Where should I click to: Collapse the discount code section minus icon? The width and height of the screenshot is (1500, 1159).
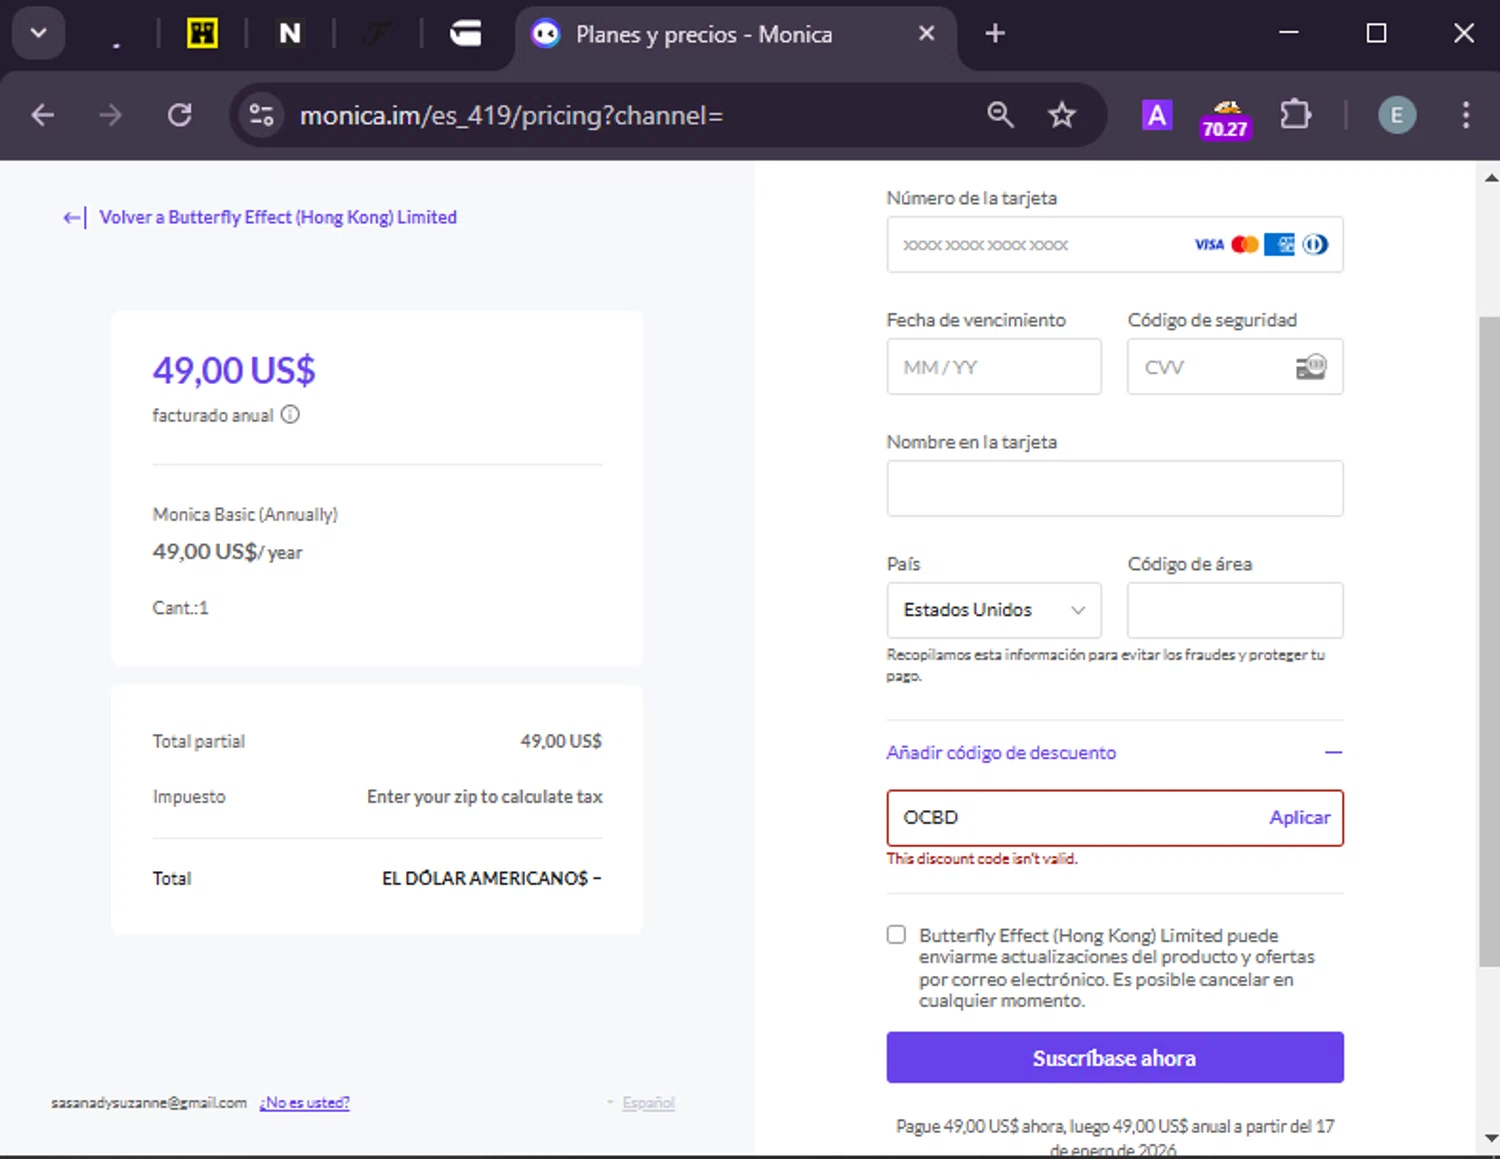(x=1333, y=752)
